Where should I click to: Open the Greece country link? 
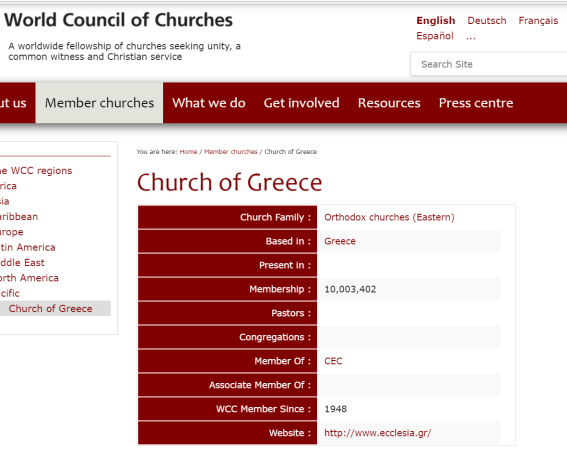pyautogui.click(x=340, y=241)
